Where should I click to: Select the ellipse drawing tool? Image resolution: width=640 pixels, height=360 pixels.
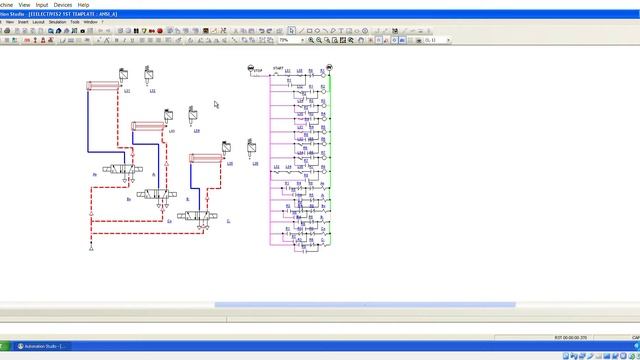click(317, 31)
